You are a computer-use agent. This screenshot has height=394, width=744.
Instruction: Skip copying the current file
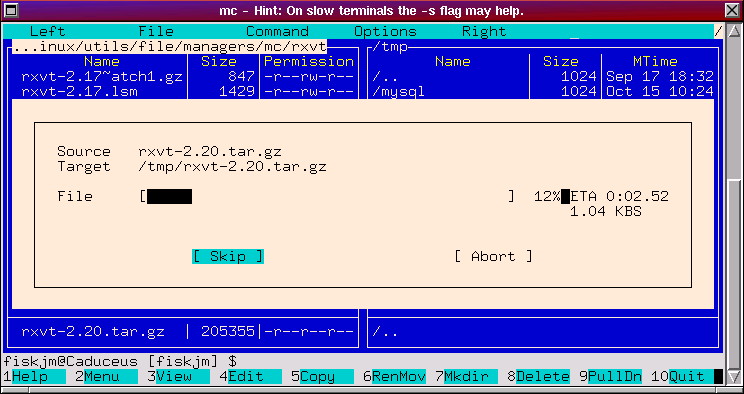(x=228, y=256)
